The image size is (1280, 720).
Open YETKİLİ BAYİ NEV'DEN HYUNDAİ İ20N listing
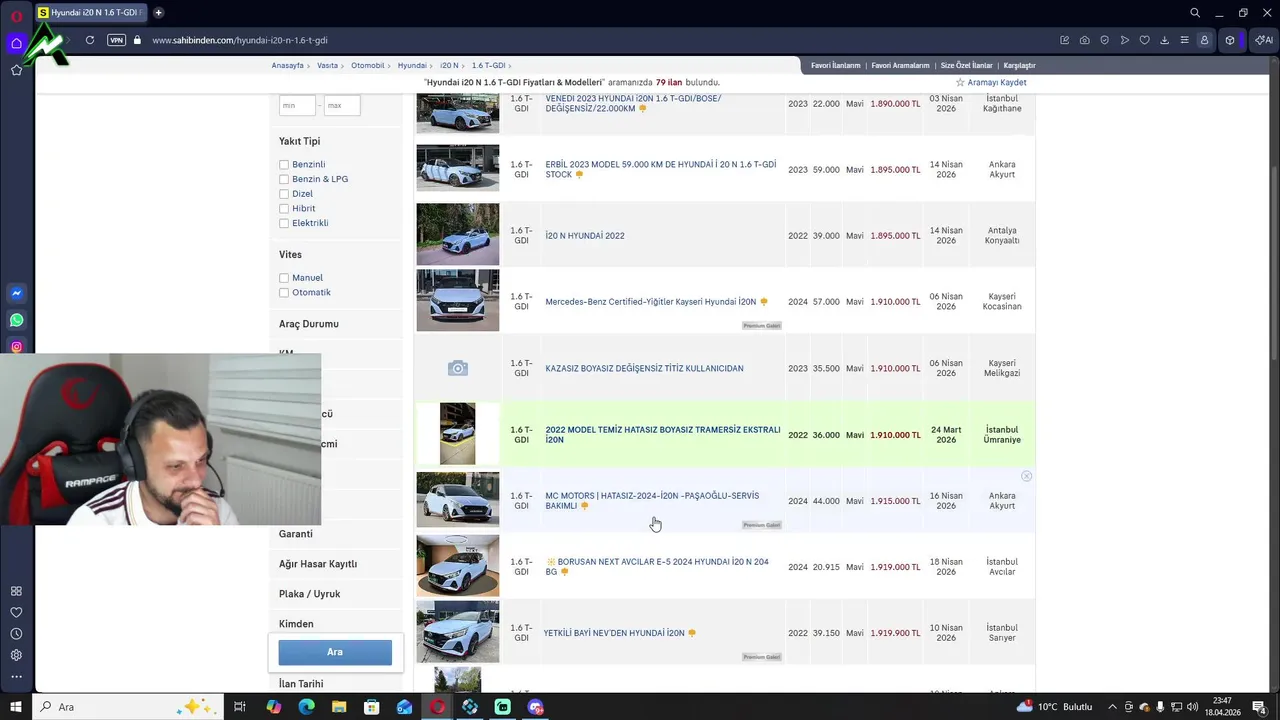[x=614, y=633]
